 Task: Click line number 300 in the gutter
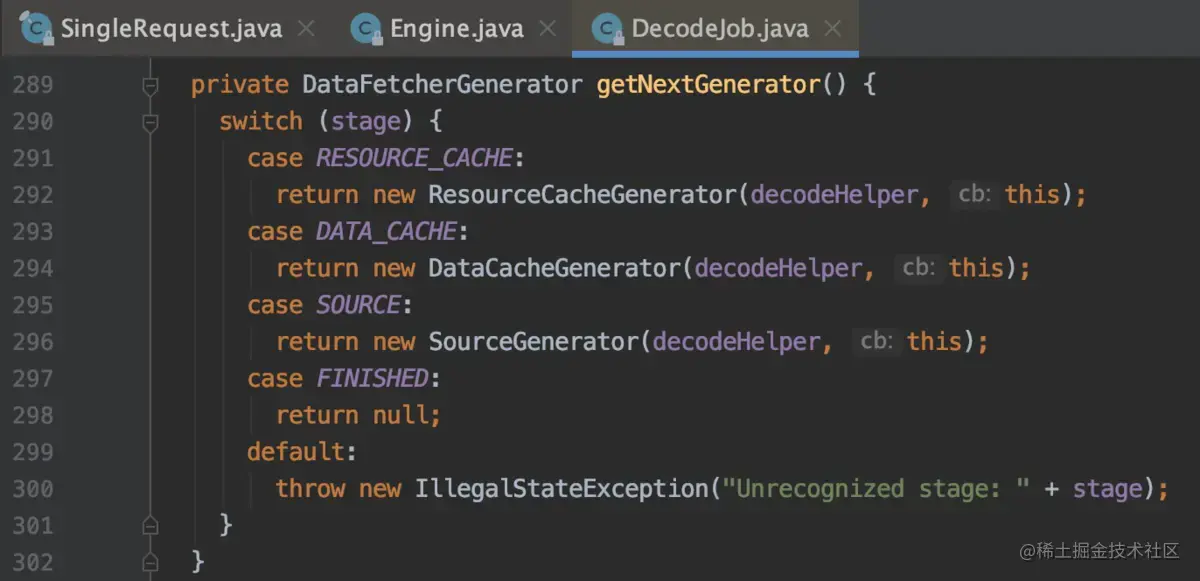(33, 489)
